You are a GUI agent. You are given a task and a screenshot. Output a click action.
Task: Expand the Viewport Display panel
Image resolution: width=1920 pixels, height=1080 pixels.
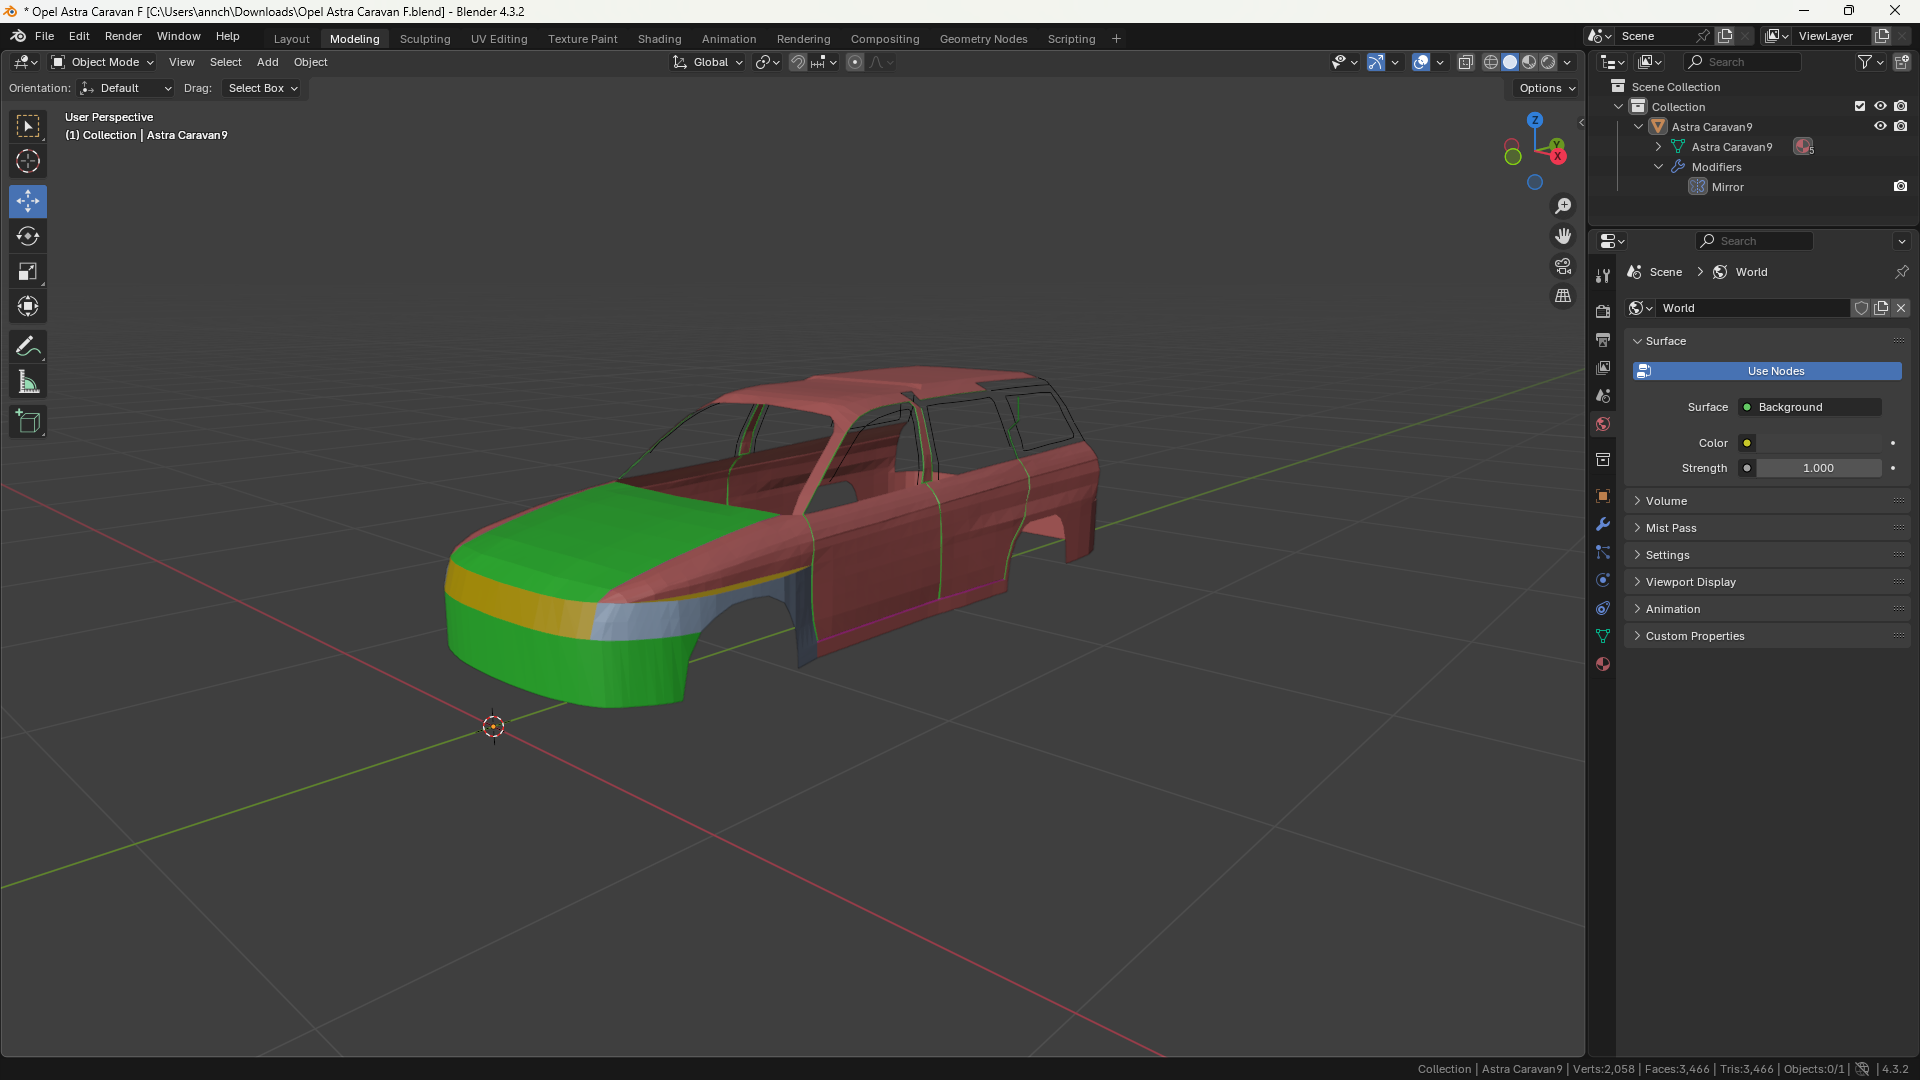pos(1690,582)
